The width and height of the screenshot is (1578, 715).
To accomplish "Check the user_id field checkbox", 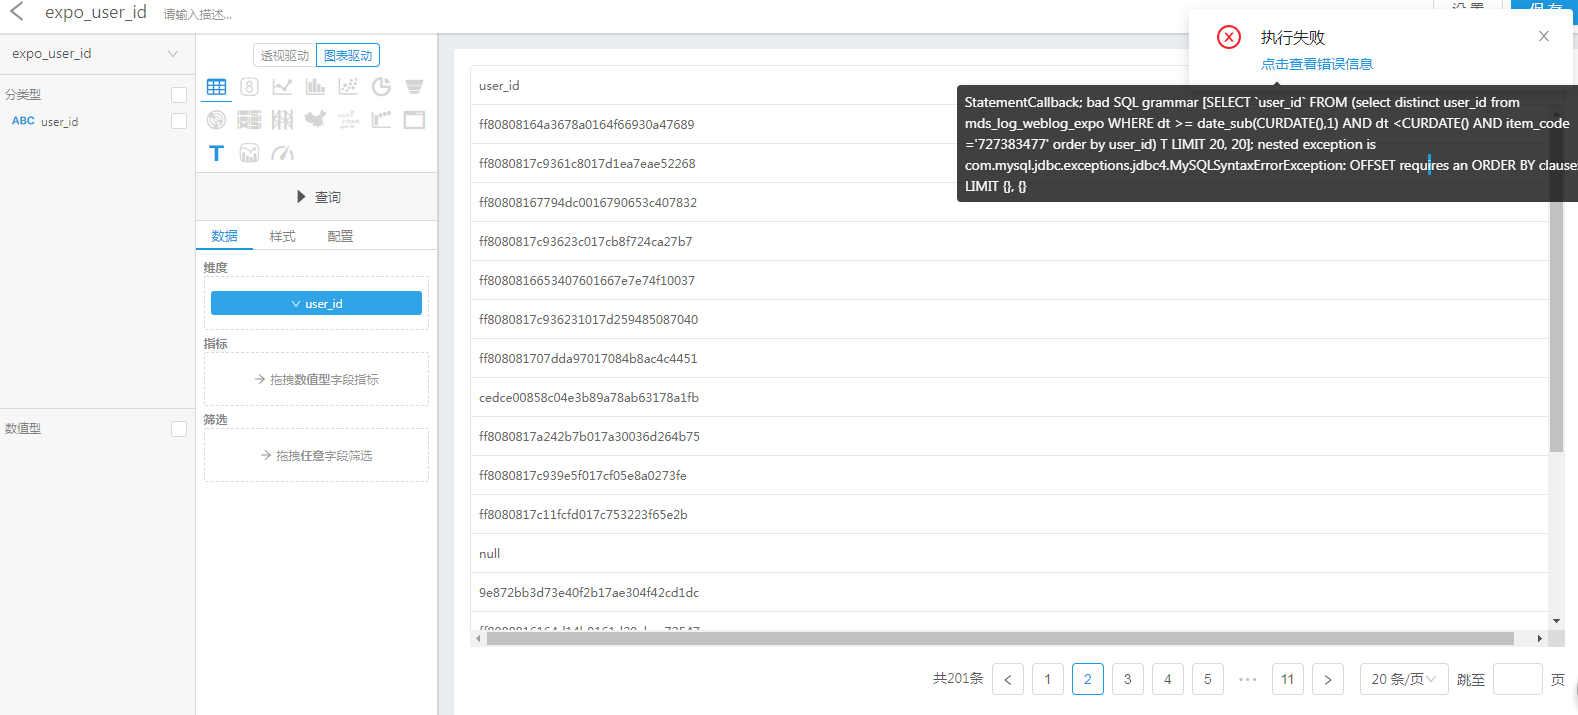I will (179, 121).
